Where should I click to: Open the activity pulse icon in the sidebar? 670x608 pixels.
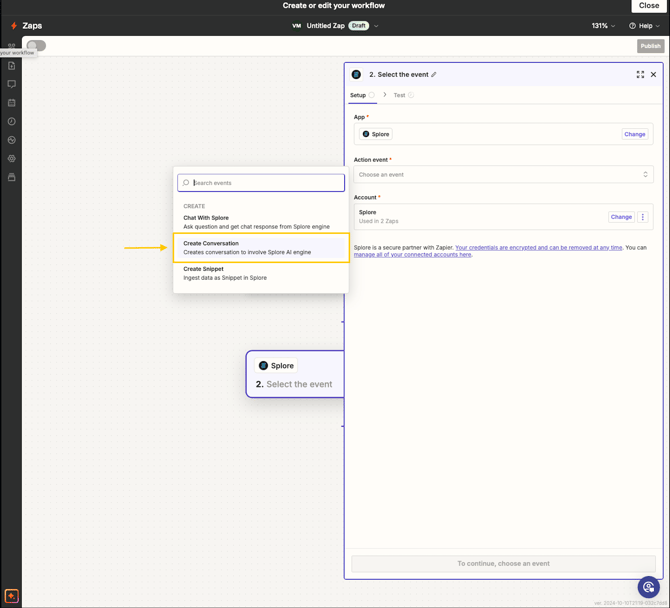point(12,140)
